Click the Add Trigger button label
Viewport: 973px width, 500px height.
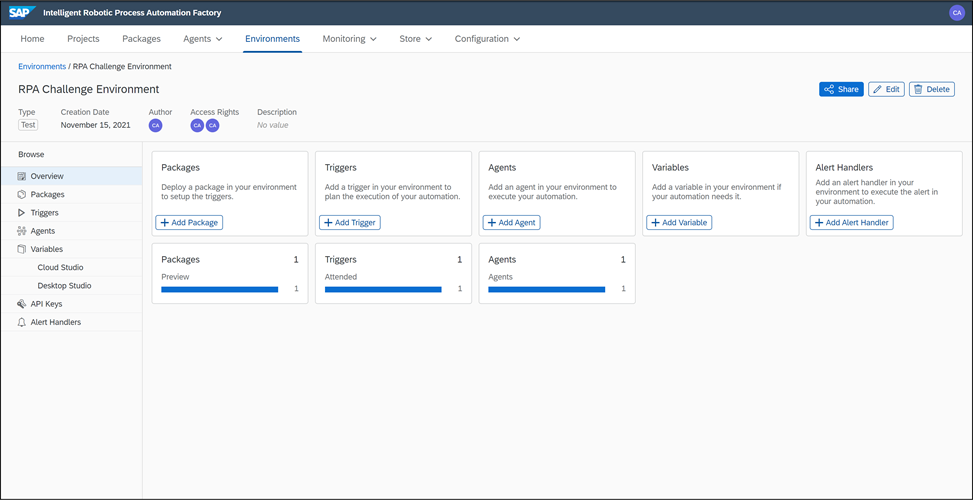(355, 223)
